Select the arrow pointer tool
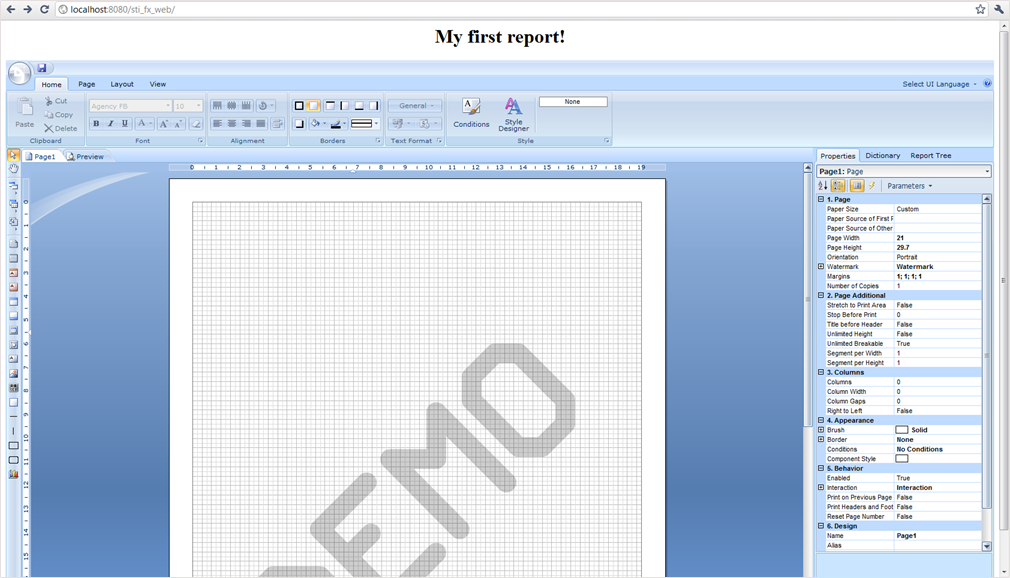The image size is (1010, 578). 14,156
